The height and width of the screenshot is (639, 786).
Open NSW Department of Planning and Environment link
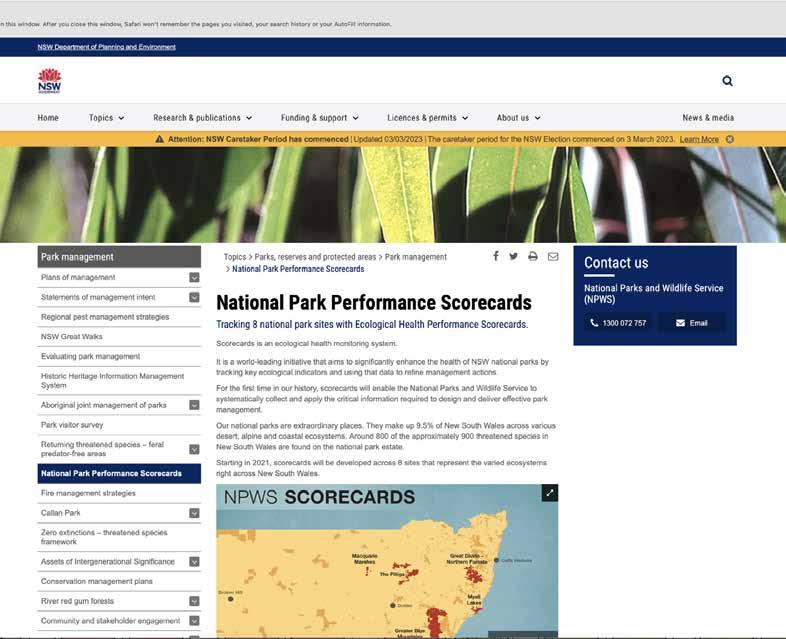(106, 47)
